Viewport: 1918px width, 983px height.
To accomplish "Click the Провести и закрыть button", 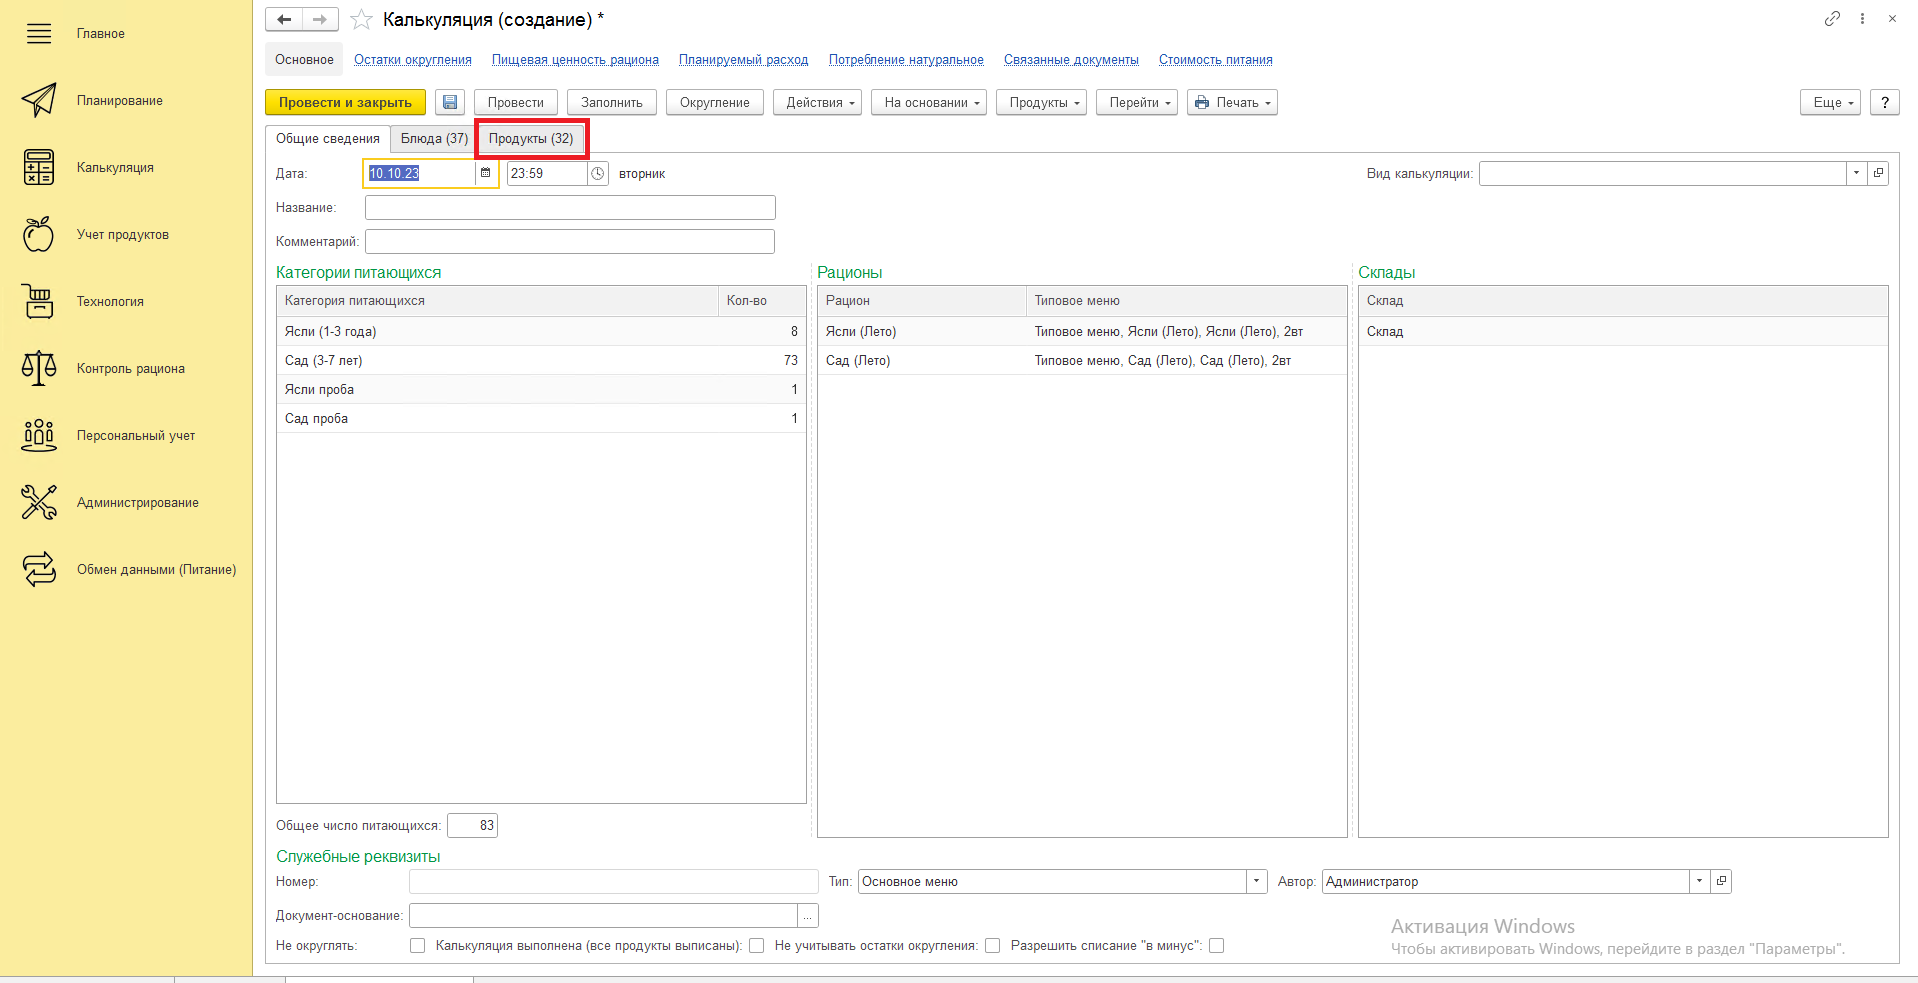I will coord(345,103).
